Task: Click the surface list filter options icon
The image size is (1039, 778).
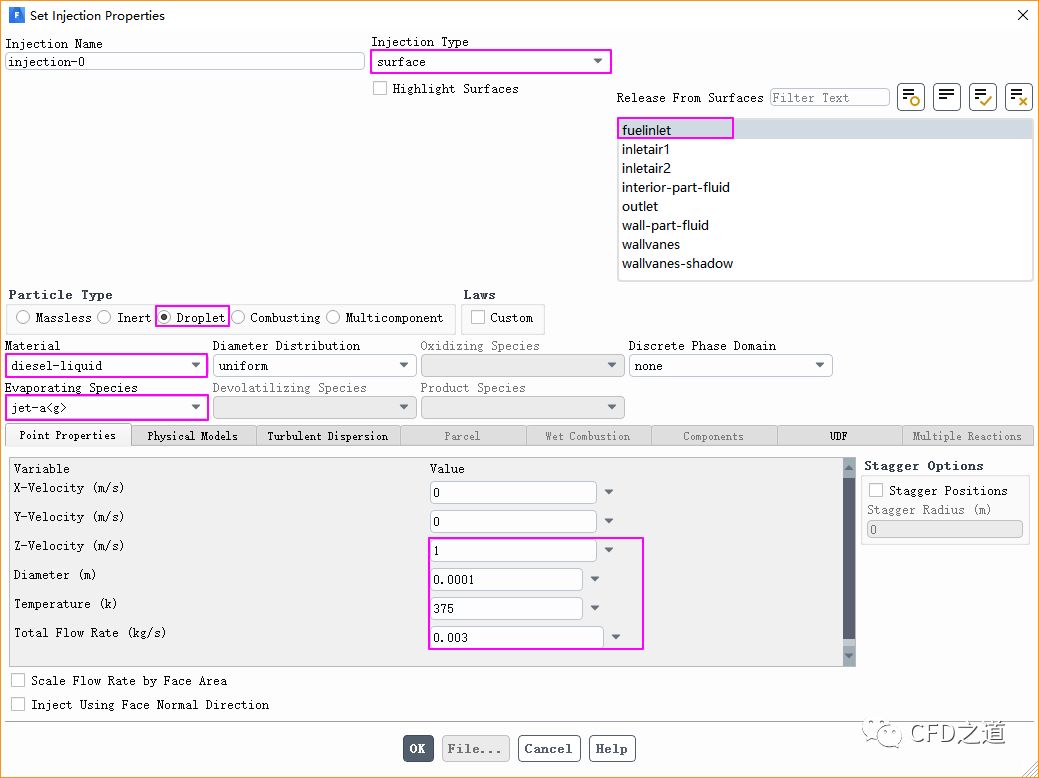Action: click(911, 97)
